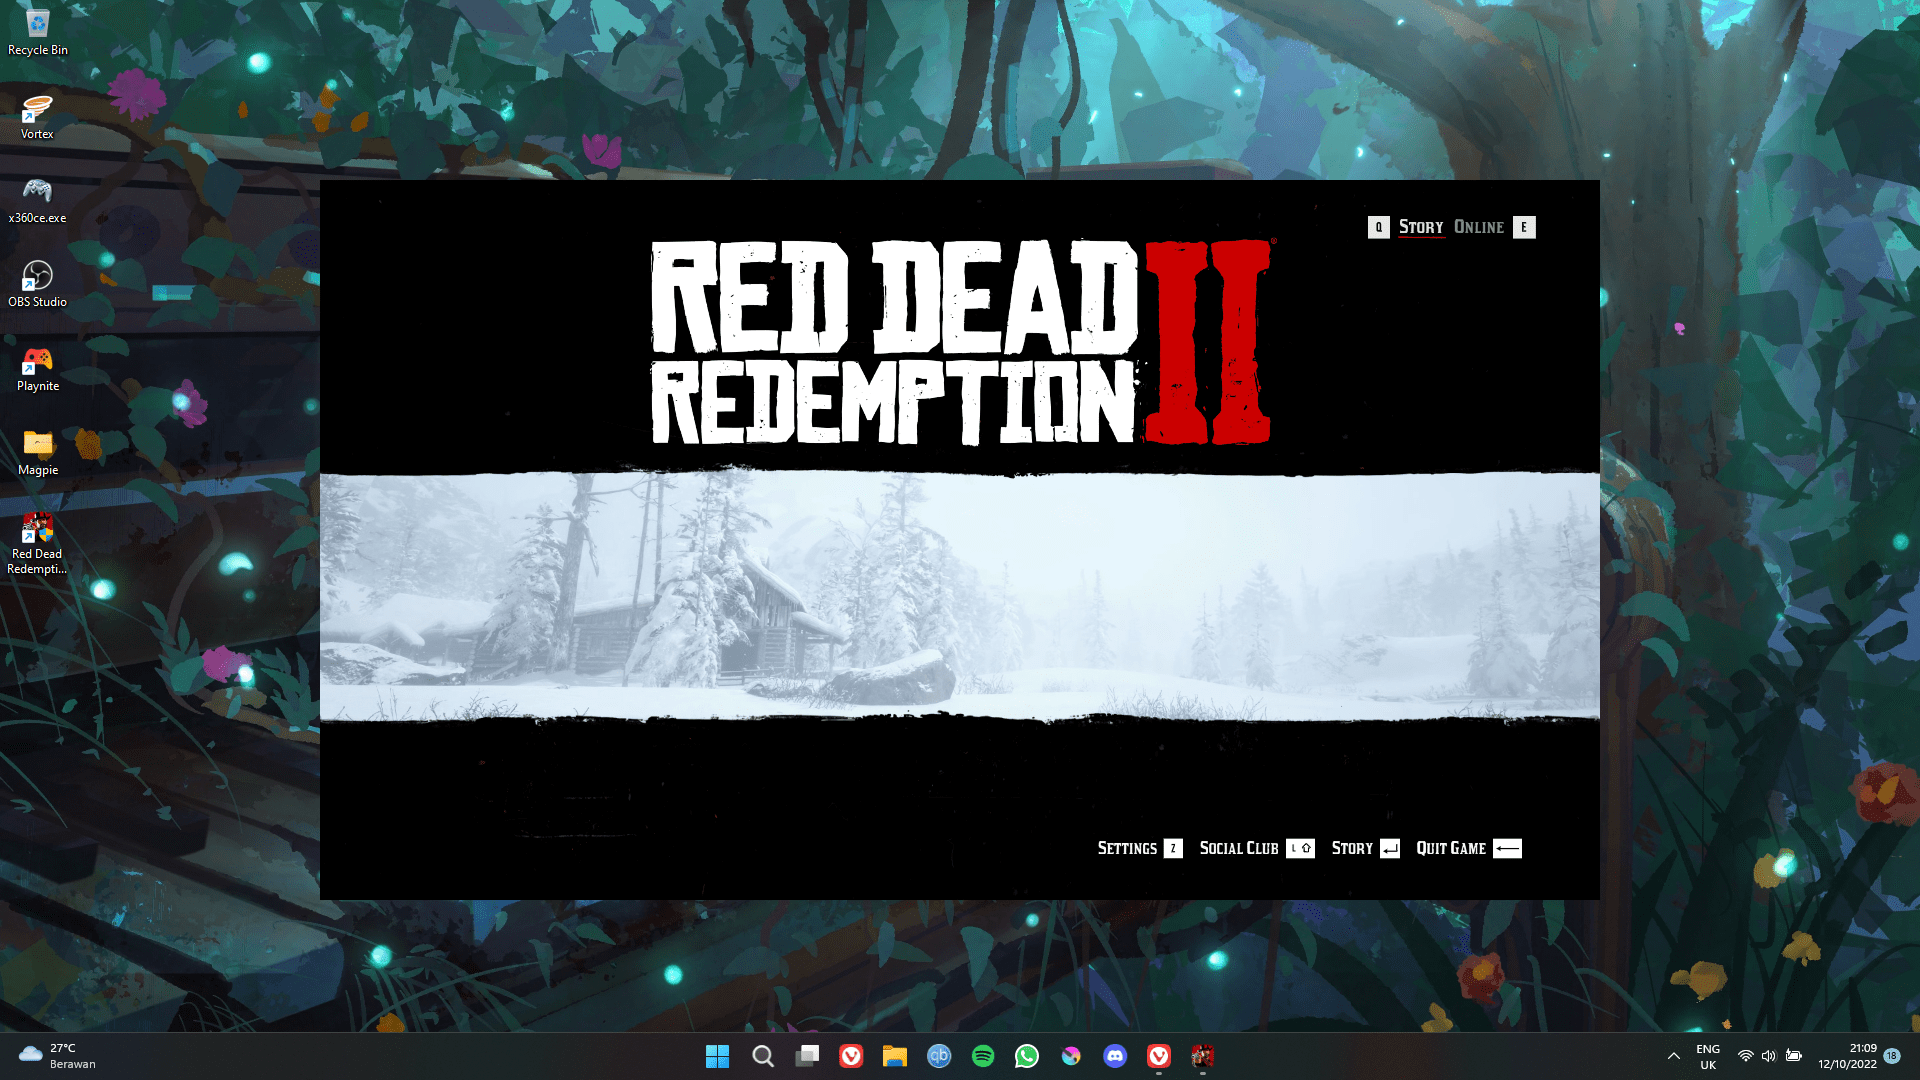
Task: Click the volume speaker tray icon
Action: click(1768, 1056)
